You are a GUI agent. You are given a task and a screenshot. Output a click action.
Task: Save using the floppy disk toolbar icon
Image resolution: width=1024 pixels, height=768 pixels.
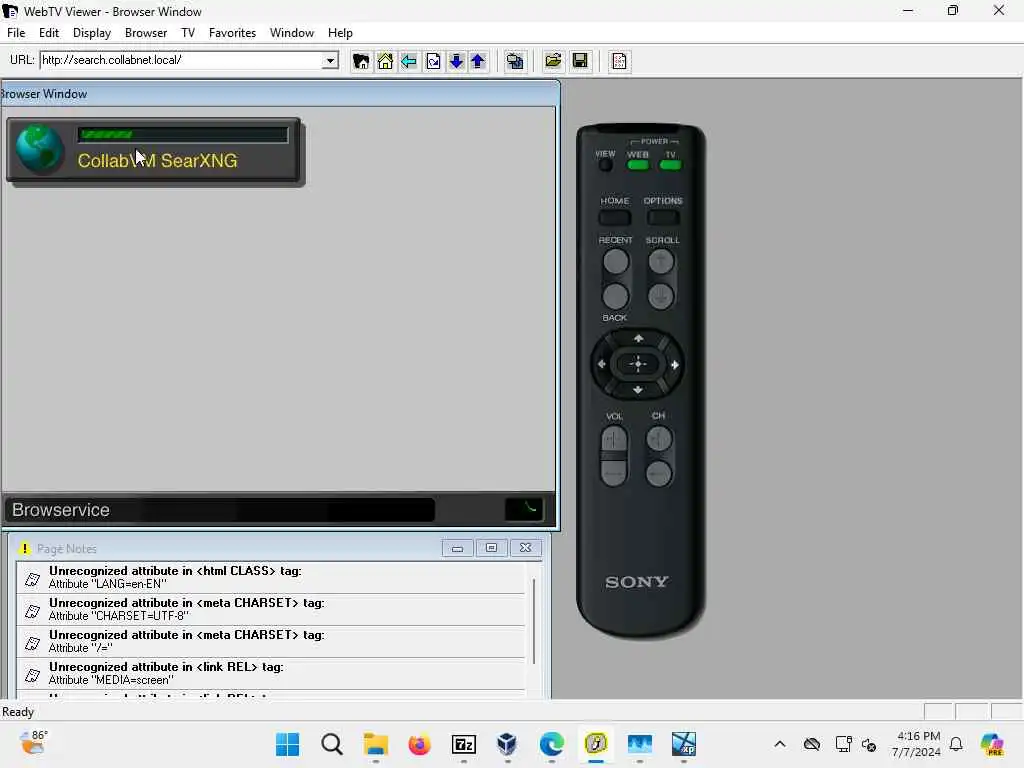tap(580, 61)
